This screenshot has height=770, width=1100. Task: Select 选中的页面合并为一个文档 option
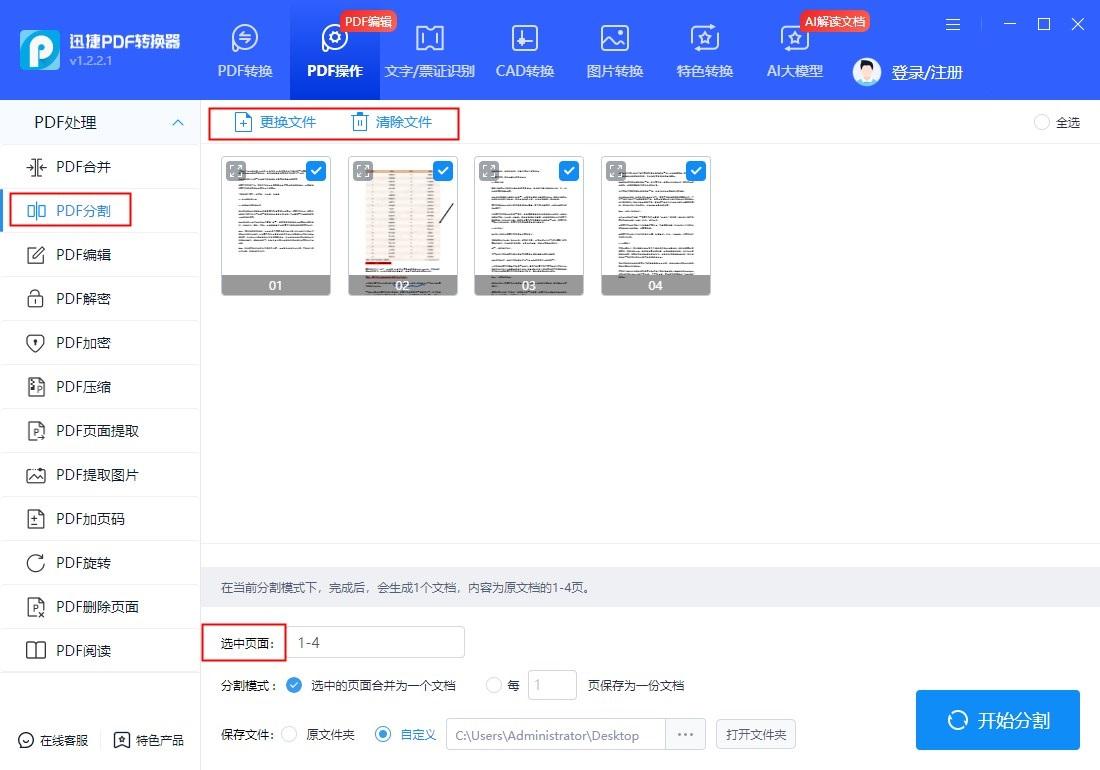coord(294,685)
